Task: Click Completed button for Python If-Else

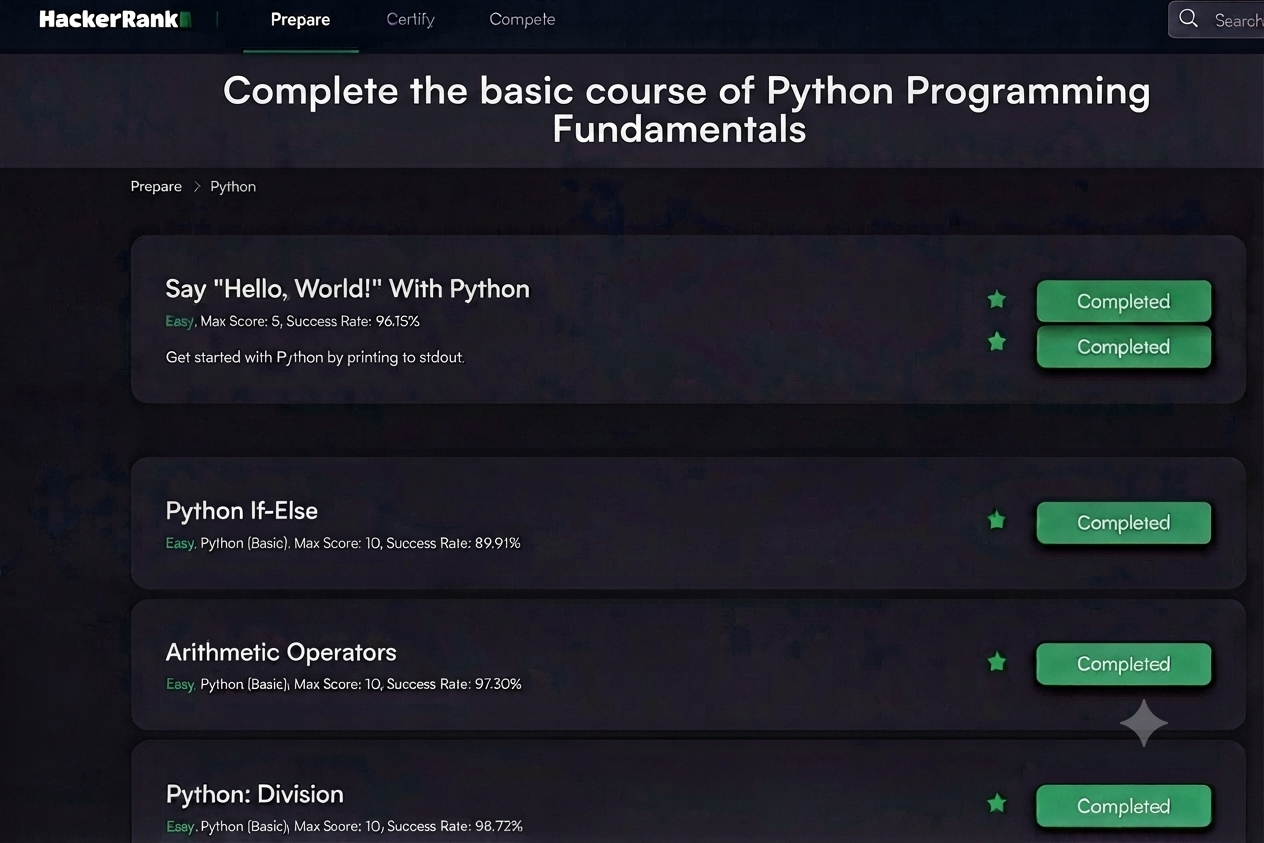Action: pyautogui.click(x=1123, y=523)
